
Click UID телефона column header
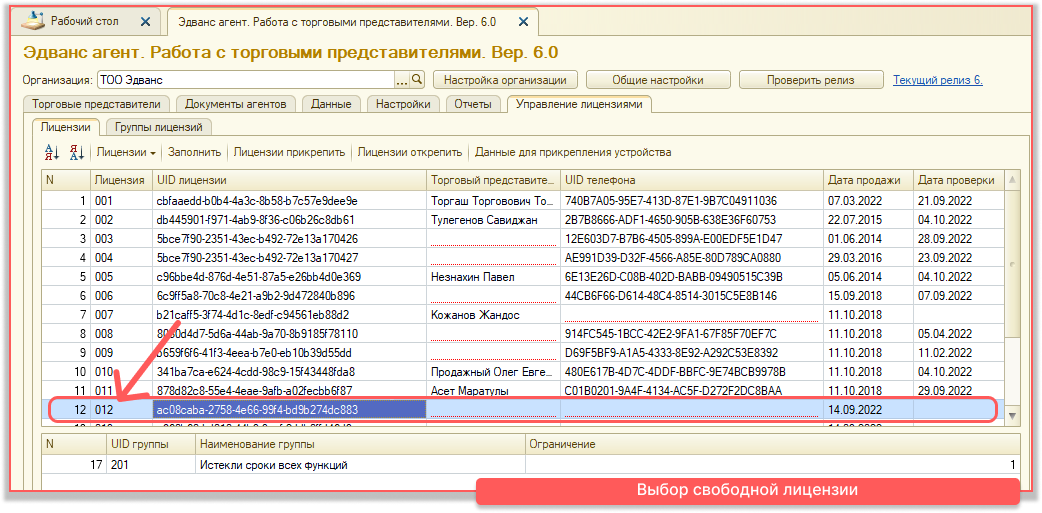pyautogui.click(x=692, y=180)
